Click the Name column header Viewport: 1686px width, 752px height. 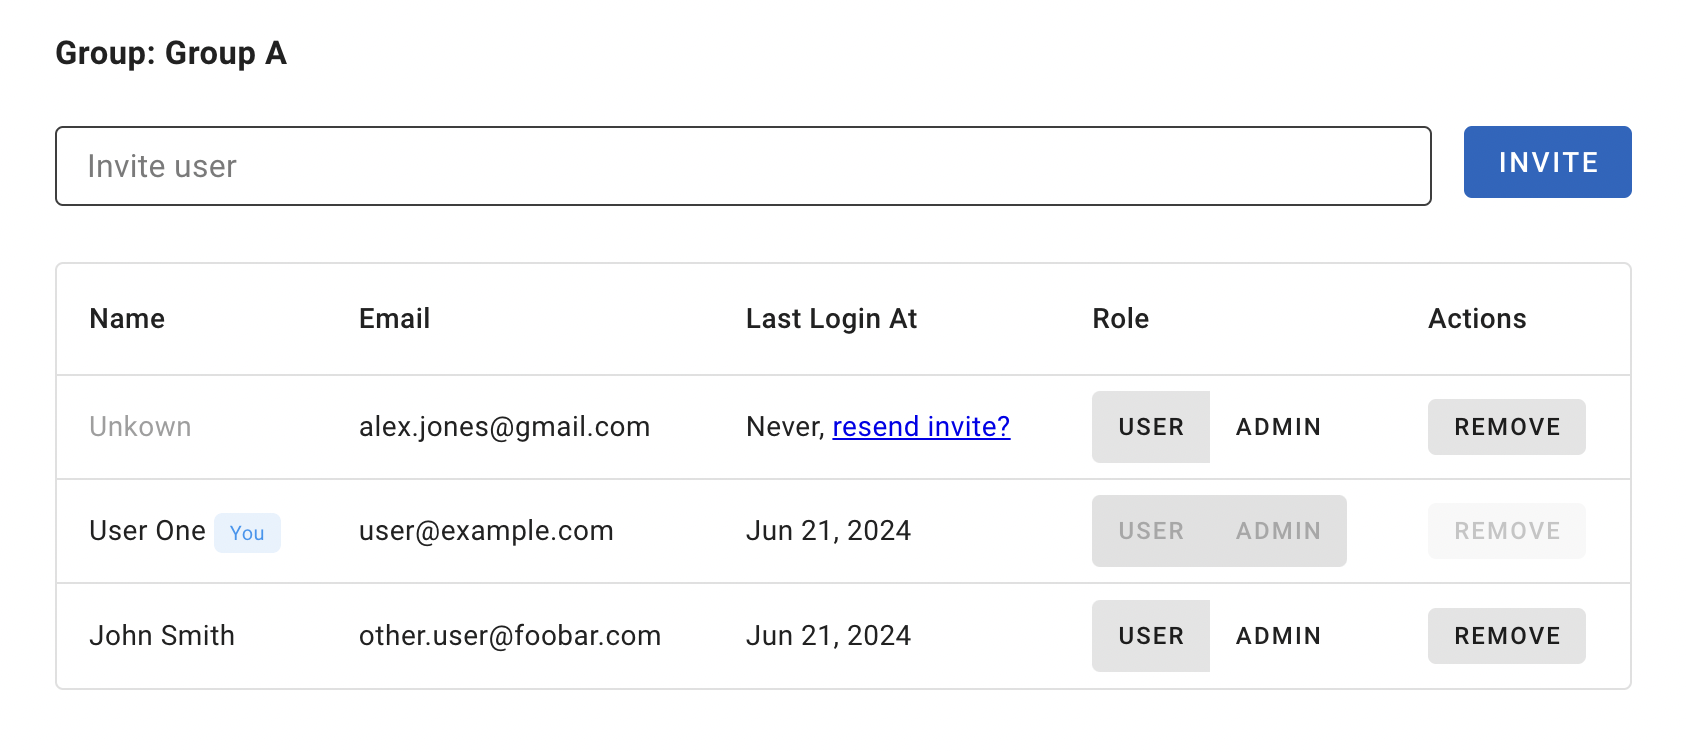click(127, 319)
